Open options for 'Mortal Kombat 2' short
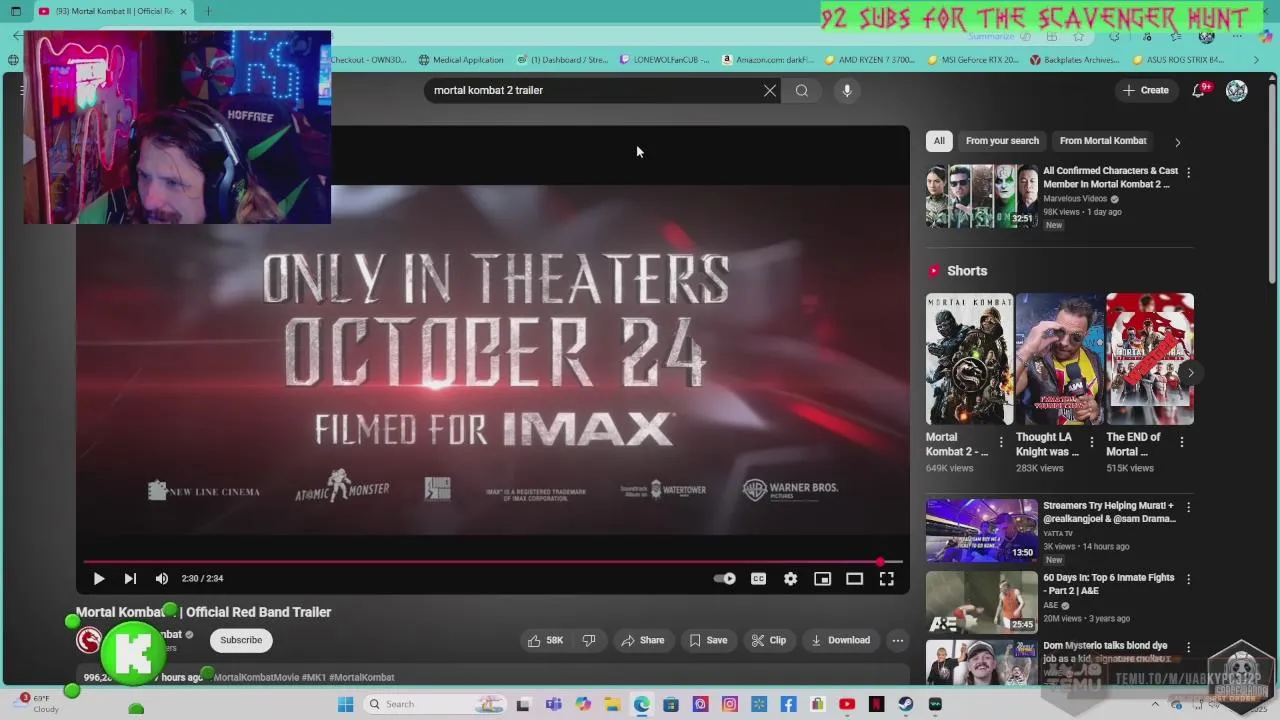 1001,442
